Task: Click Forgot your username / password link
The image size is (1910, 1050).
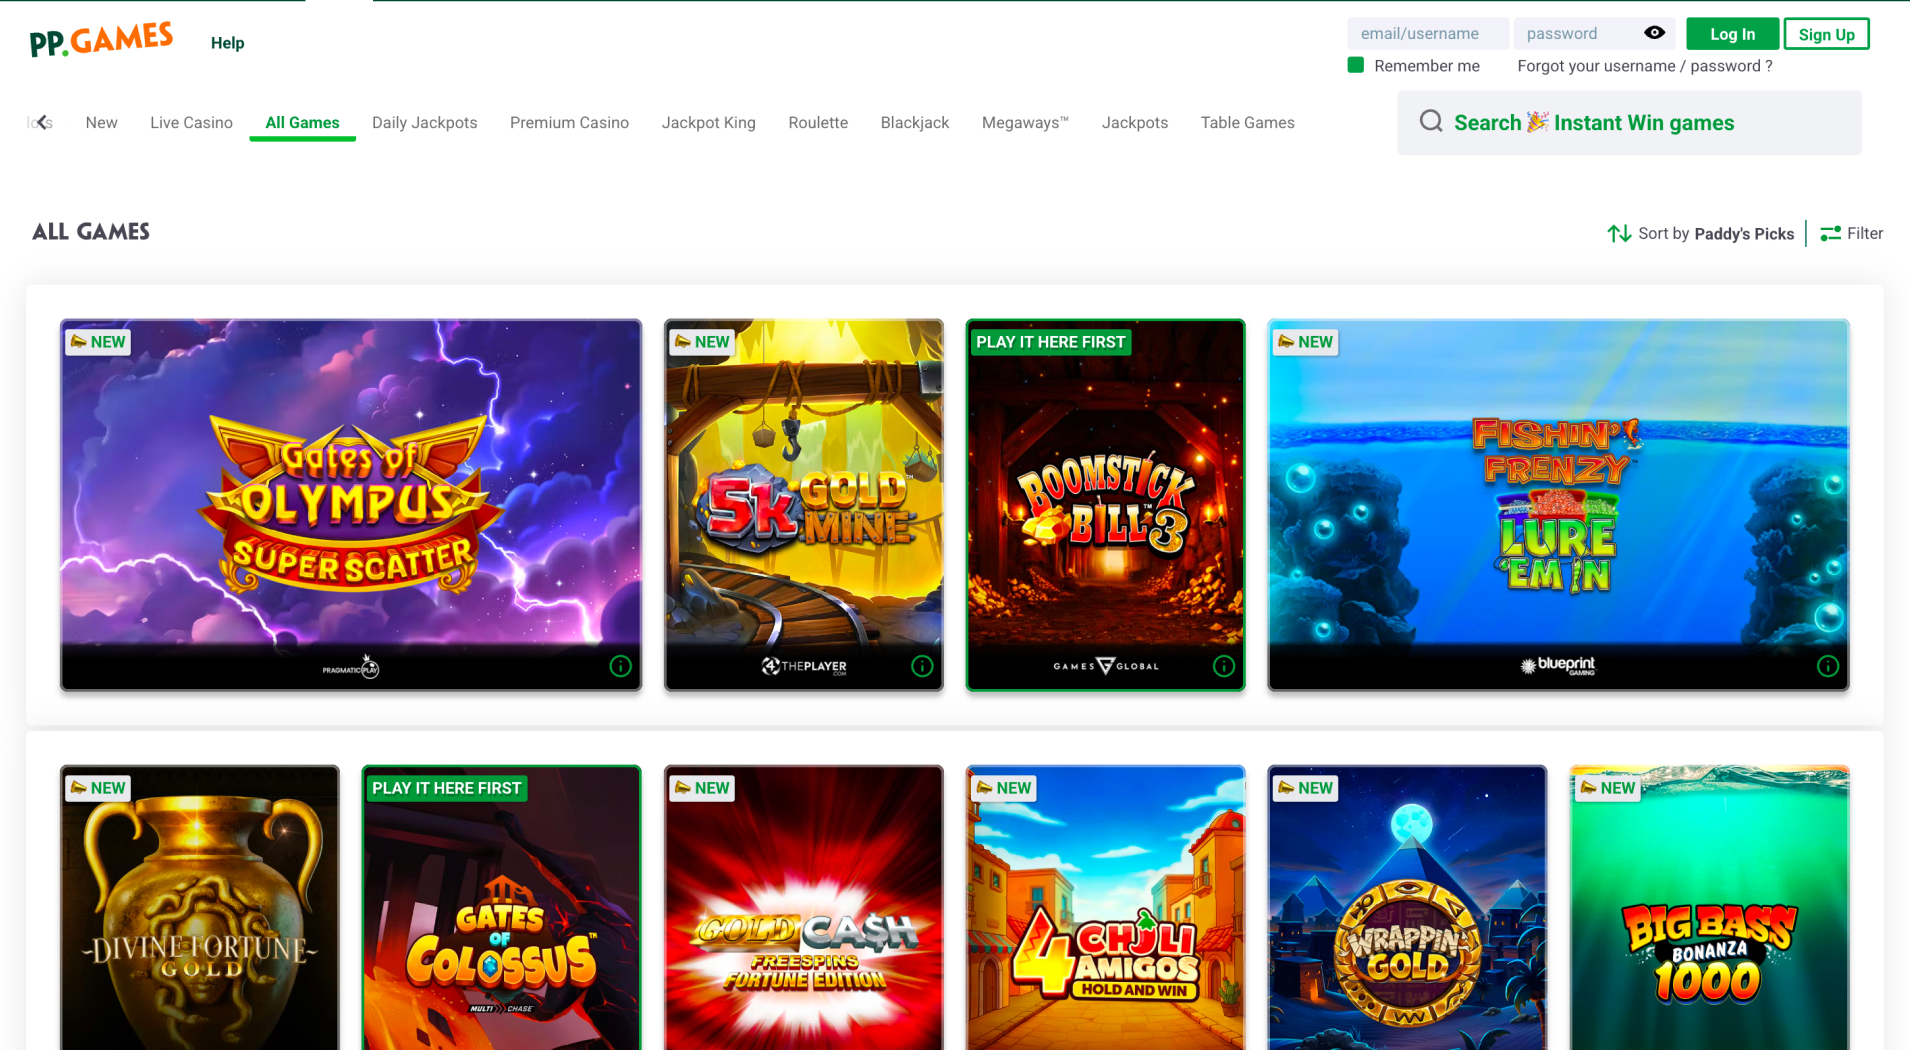Action: click(x=1644, y=66)
